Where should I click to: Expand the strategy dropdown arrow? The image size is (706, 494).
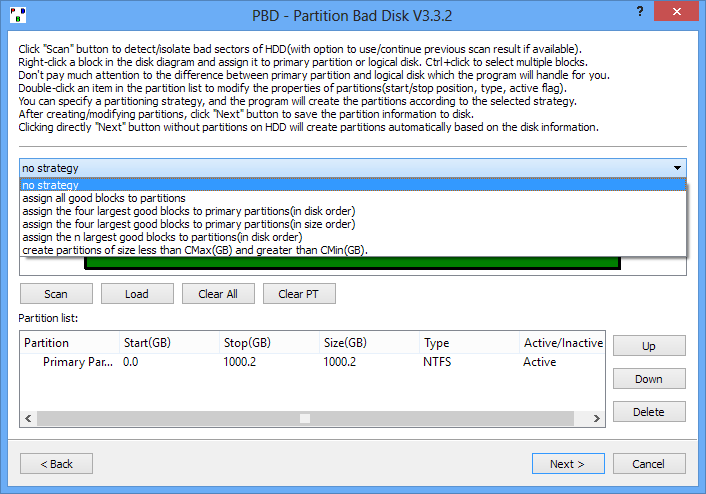coord(677,168)
